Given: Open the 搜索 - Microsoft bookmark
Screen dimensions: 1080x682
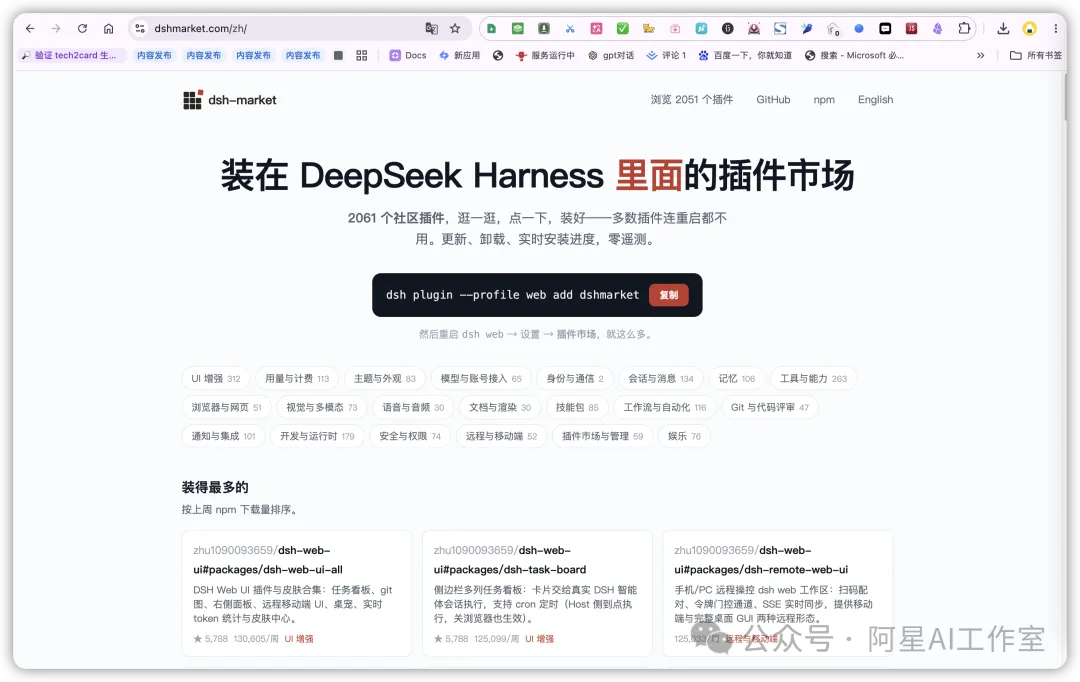Looking at the screenshot, I should point(854,55).
